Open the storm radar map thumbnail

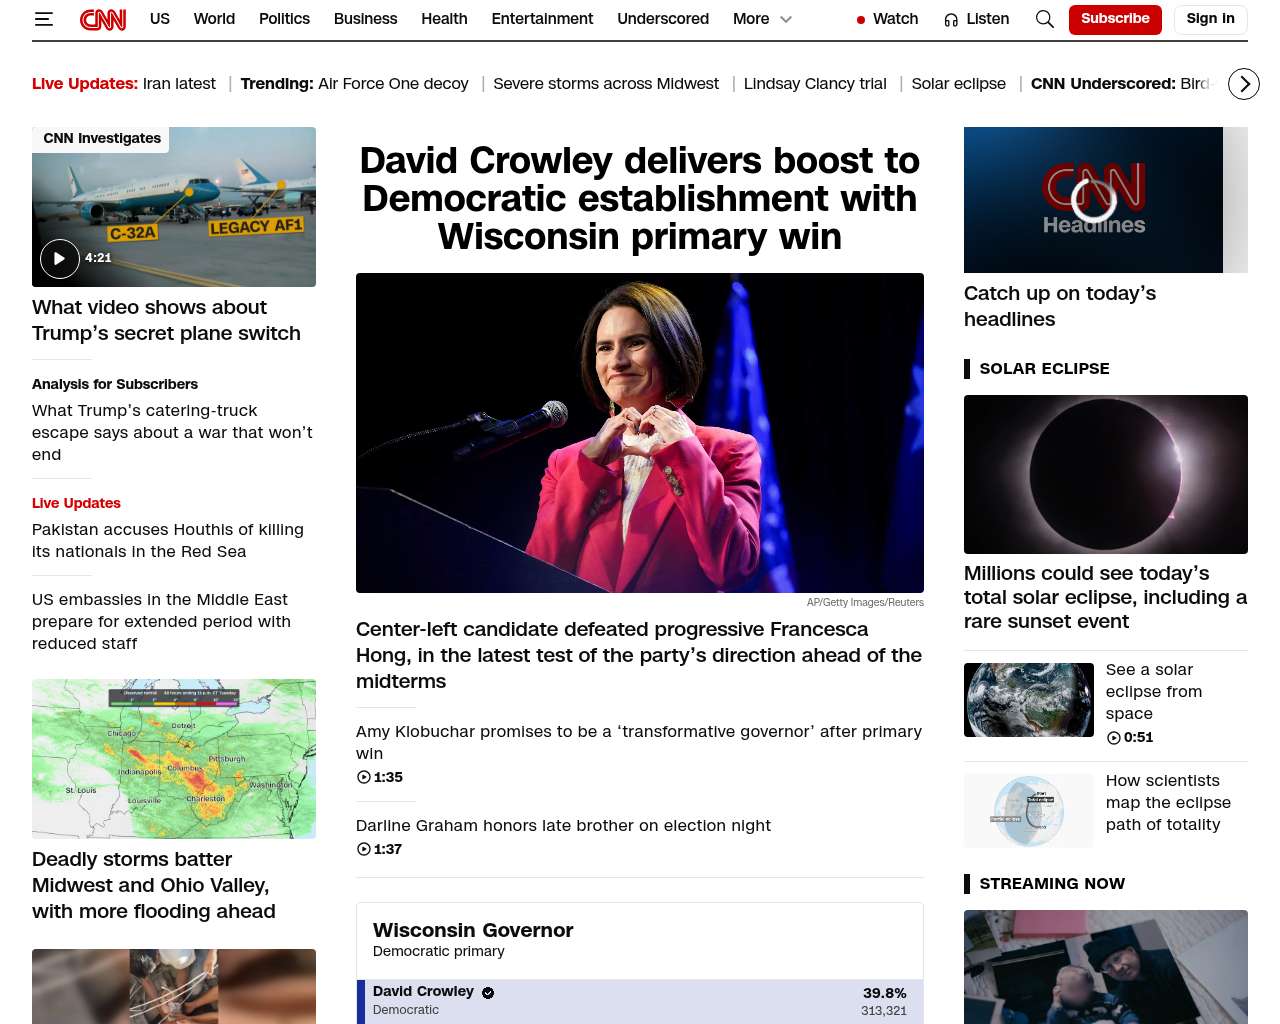tap(174, 759)
